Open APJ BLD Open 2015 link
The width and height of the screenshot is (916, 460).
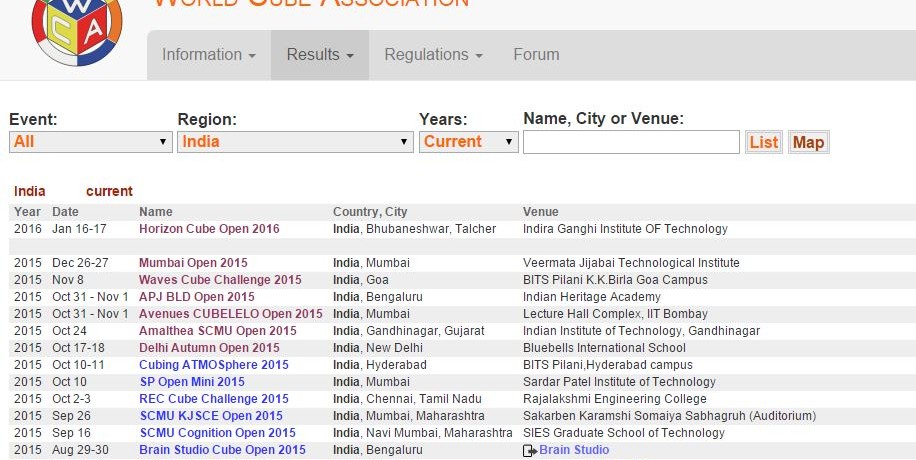point(197,297)
